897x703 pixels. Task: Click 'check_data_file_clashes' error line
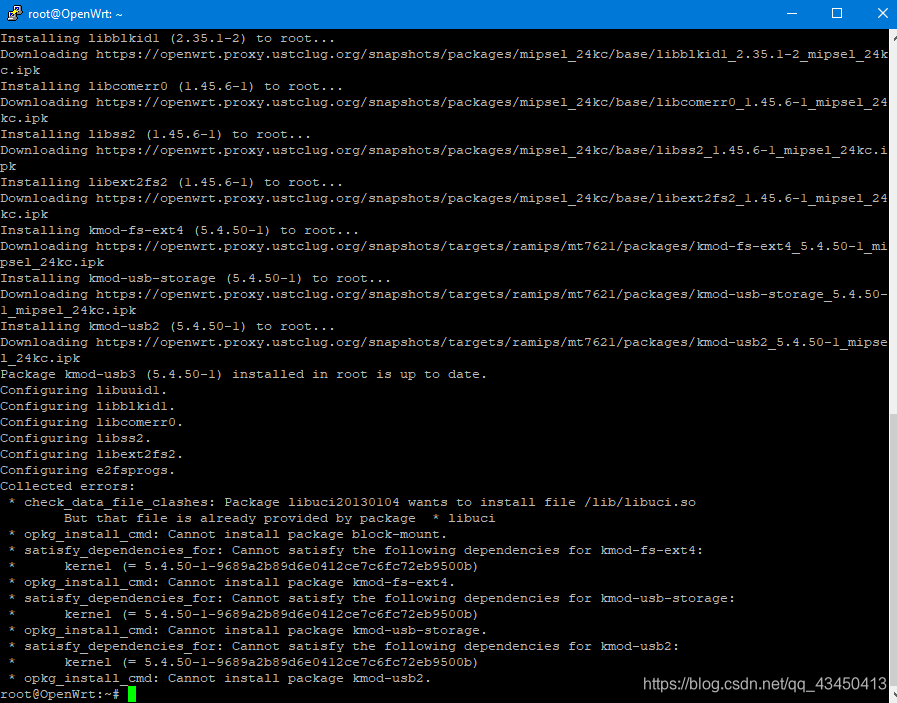[x=352, y=502]
